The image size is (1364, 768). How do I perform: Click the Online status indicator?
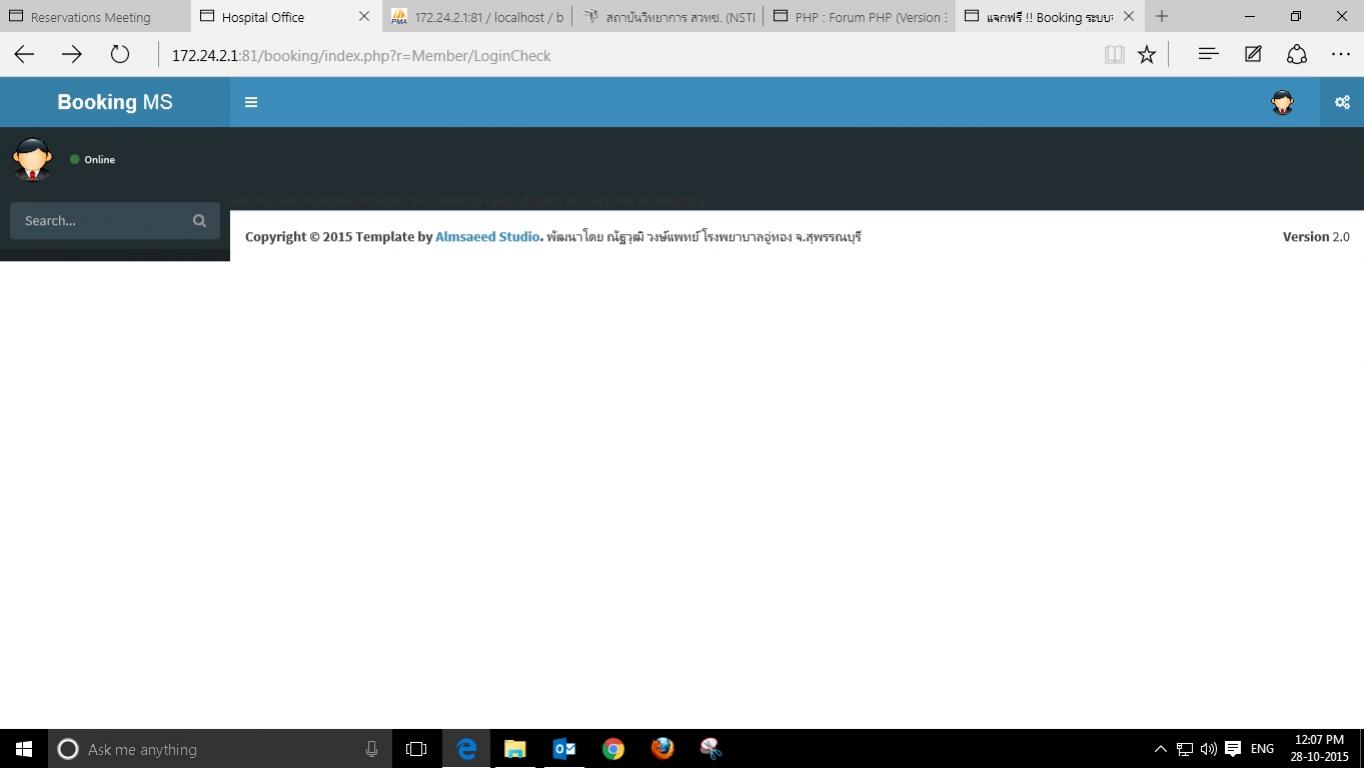click(92, 160)
